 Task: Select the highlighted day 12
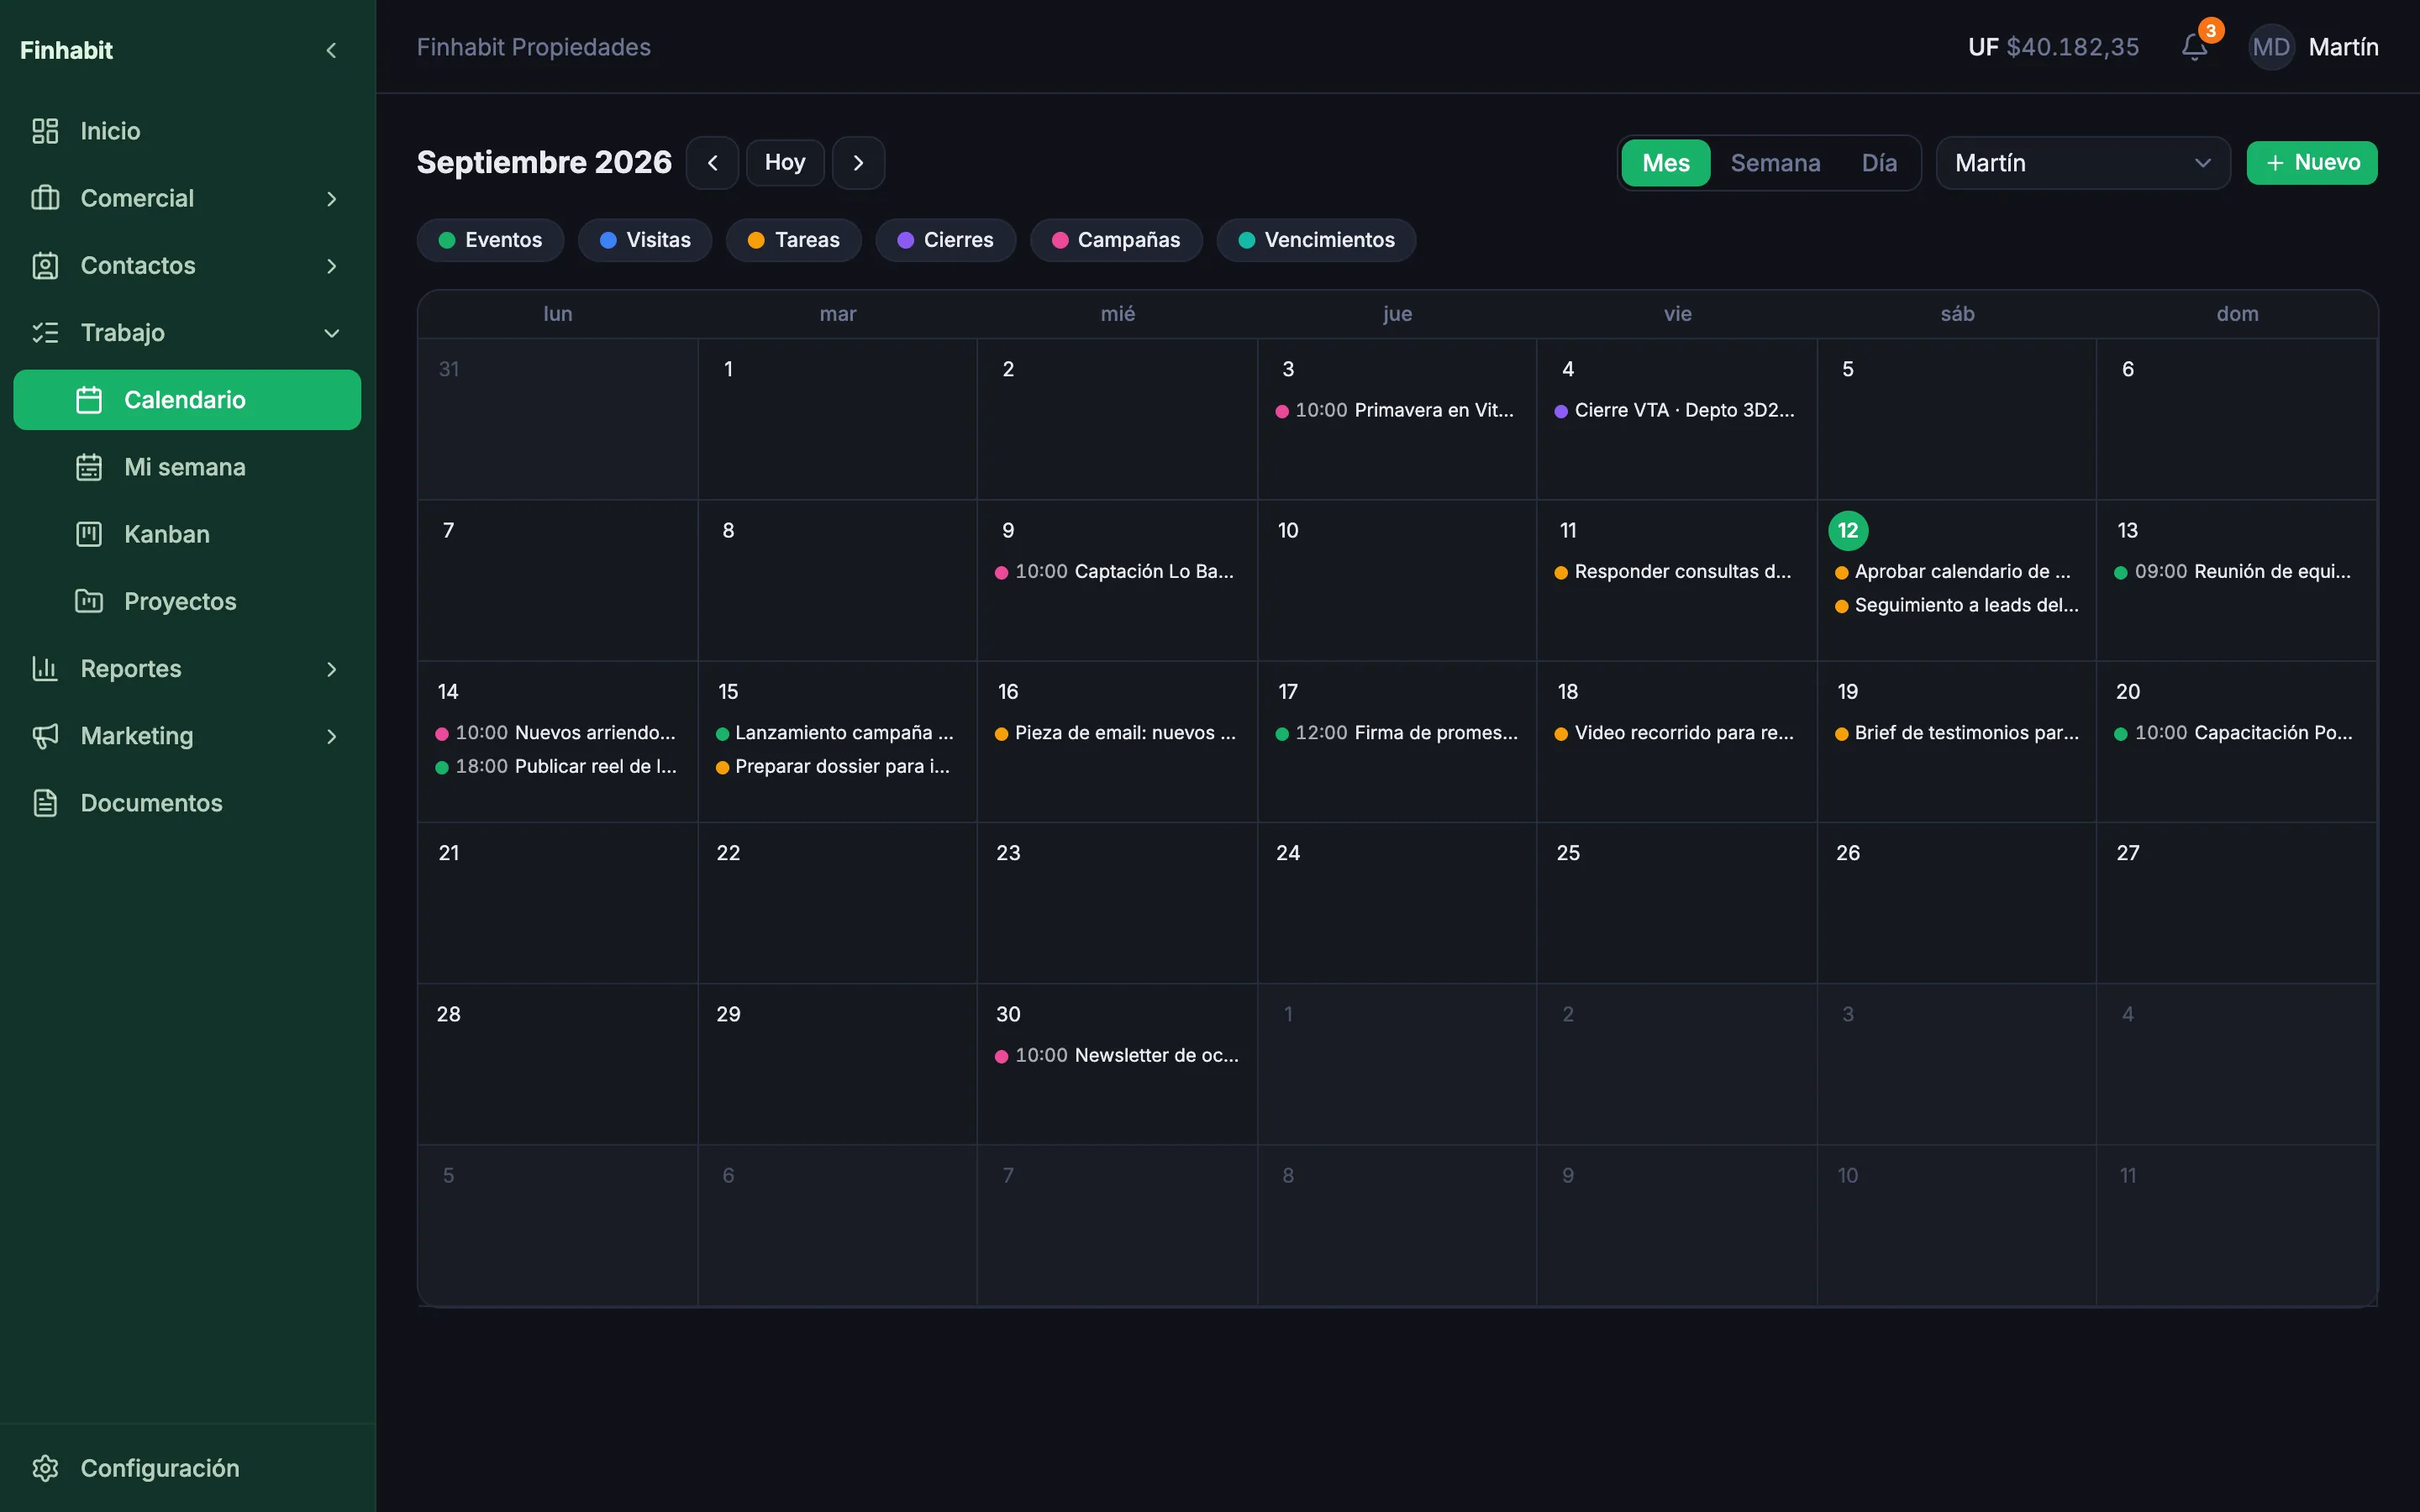point(1848,530)
